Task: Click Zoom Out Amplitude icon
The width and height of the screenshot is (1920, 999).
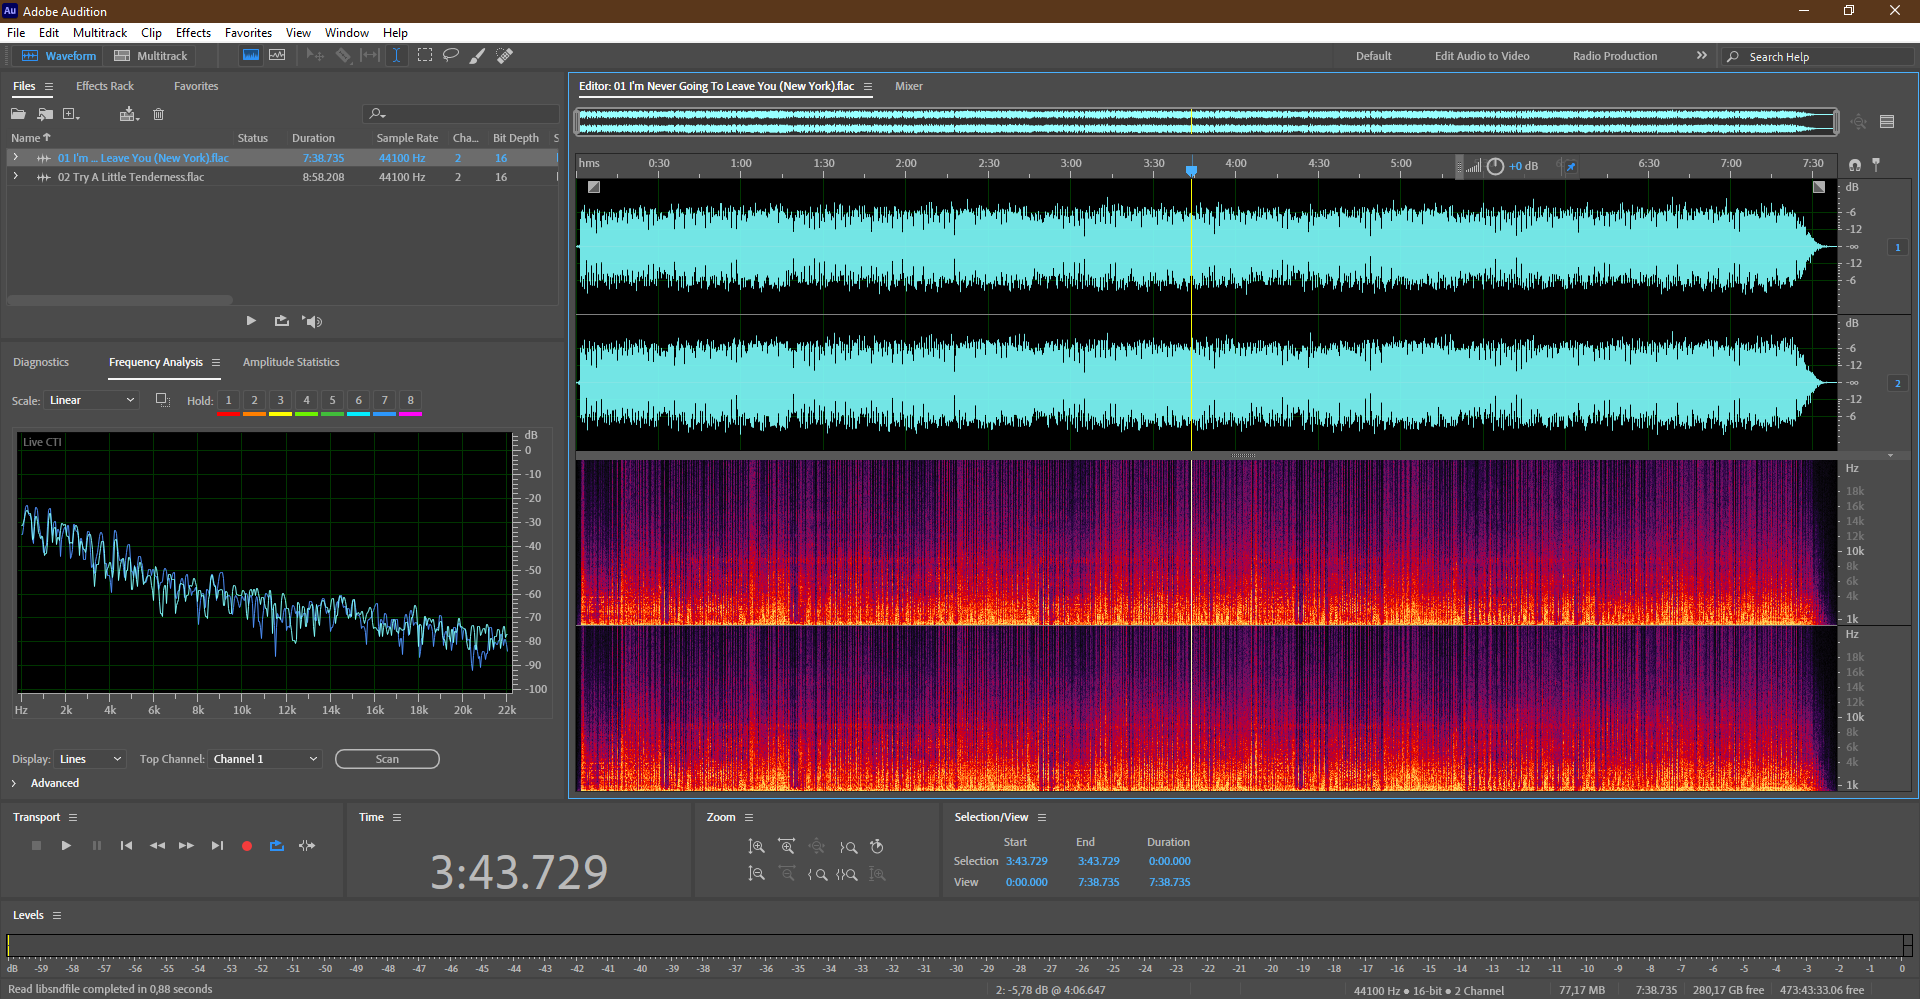Action: tap(757, 874)
